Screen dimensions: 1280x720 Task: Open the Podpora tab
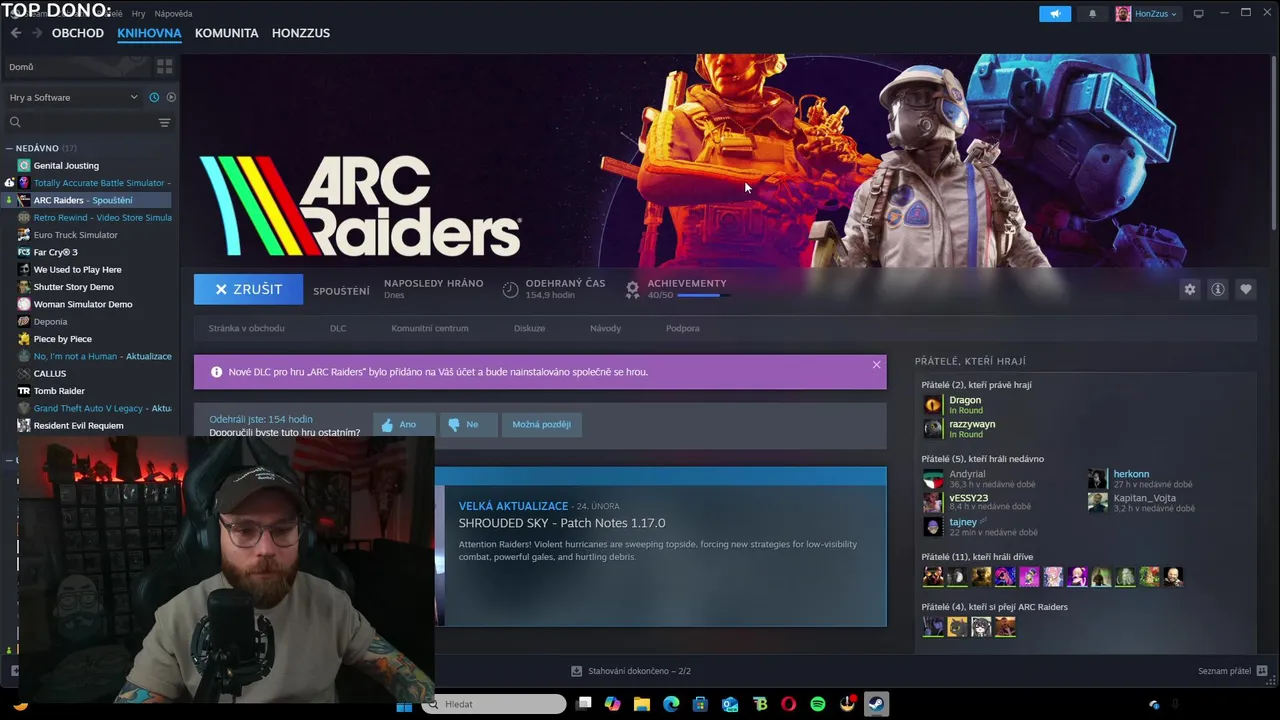pos(683,328)
